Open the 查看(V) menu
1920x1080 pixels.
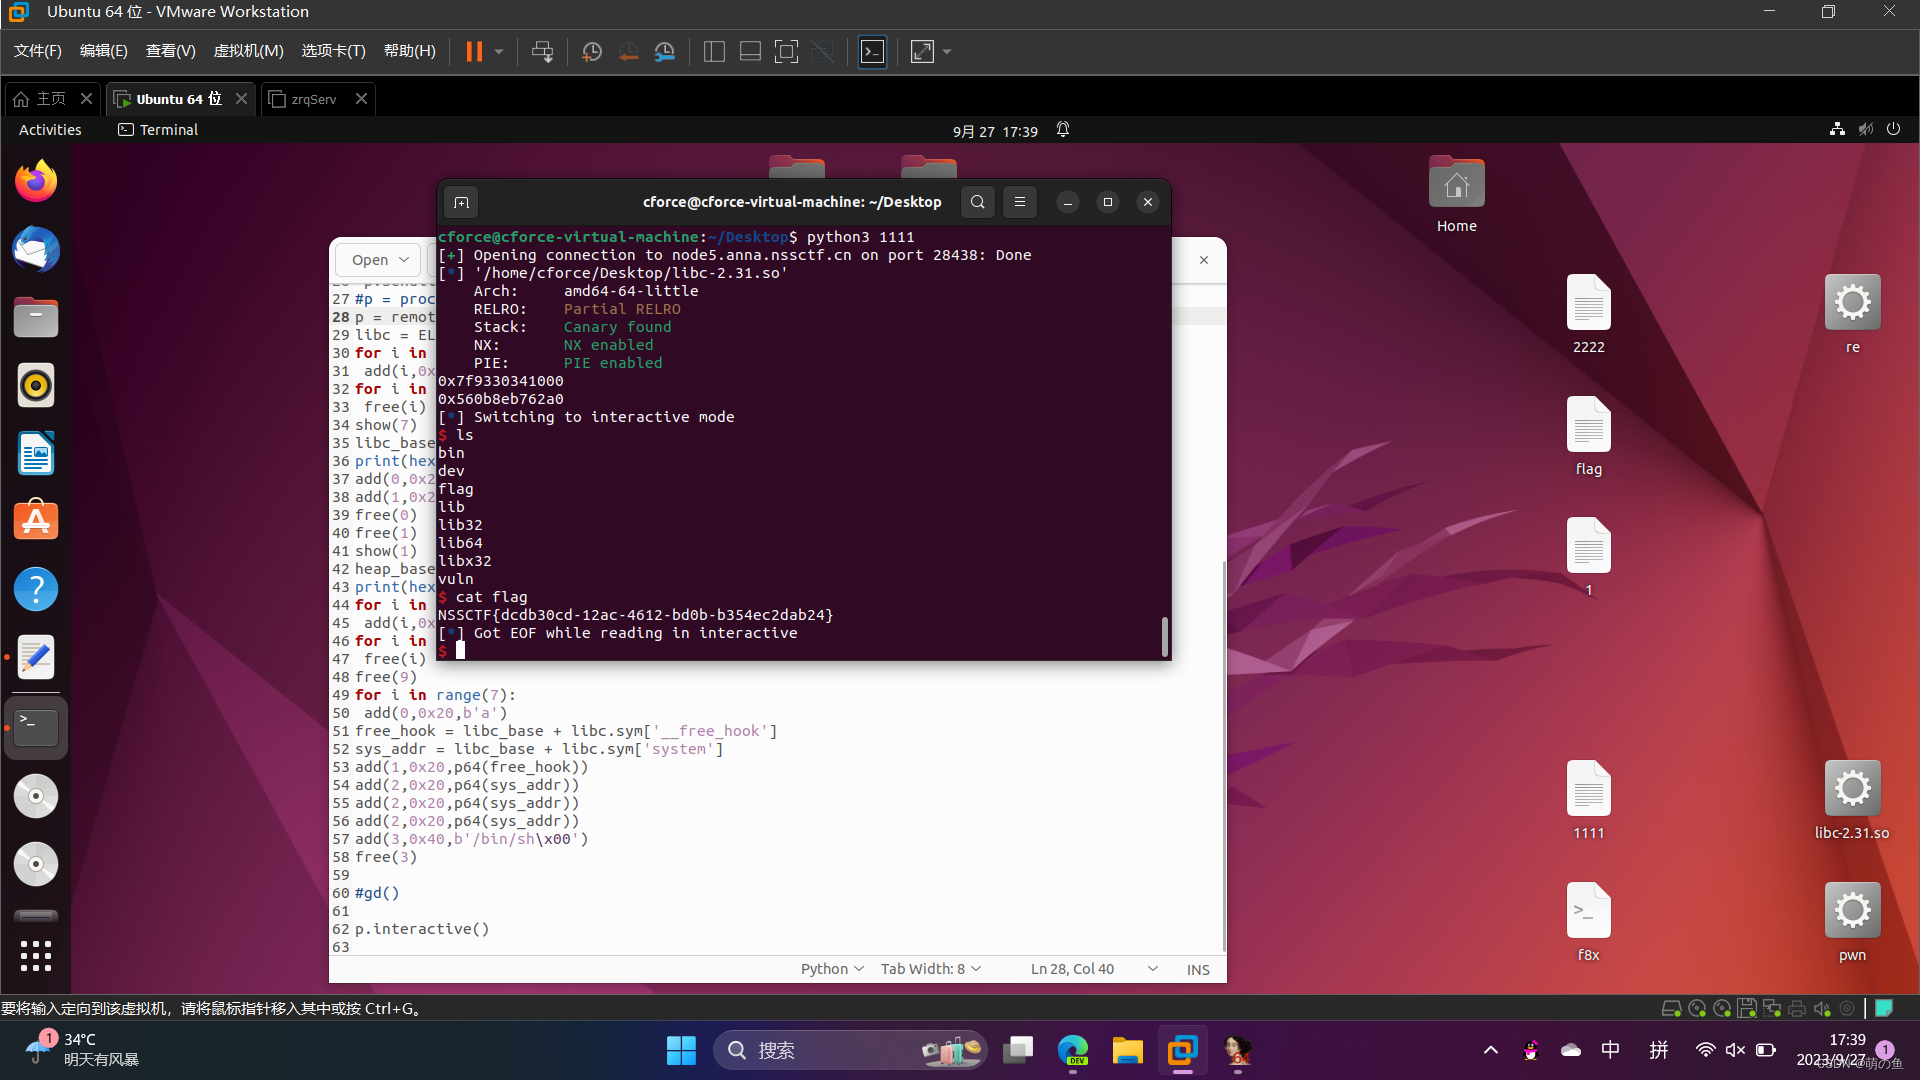(170, 51)
